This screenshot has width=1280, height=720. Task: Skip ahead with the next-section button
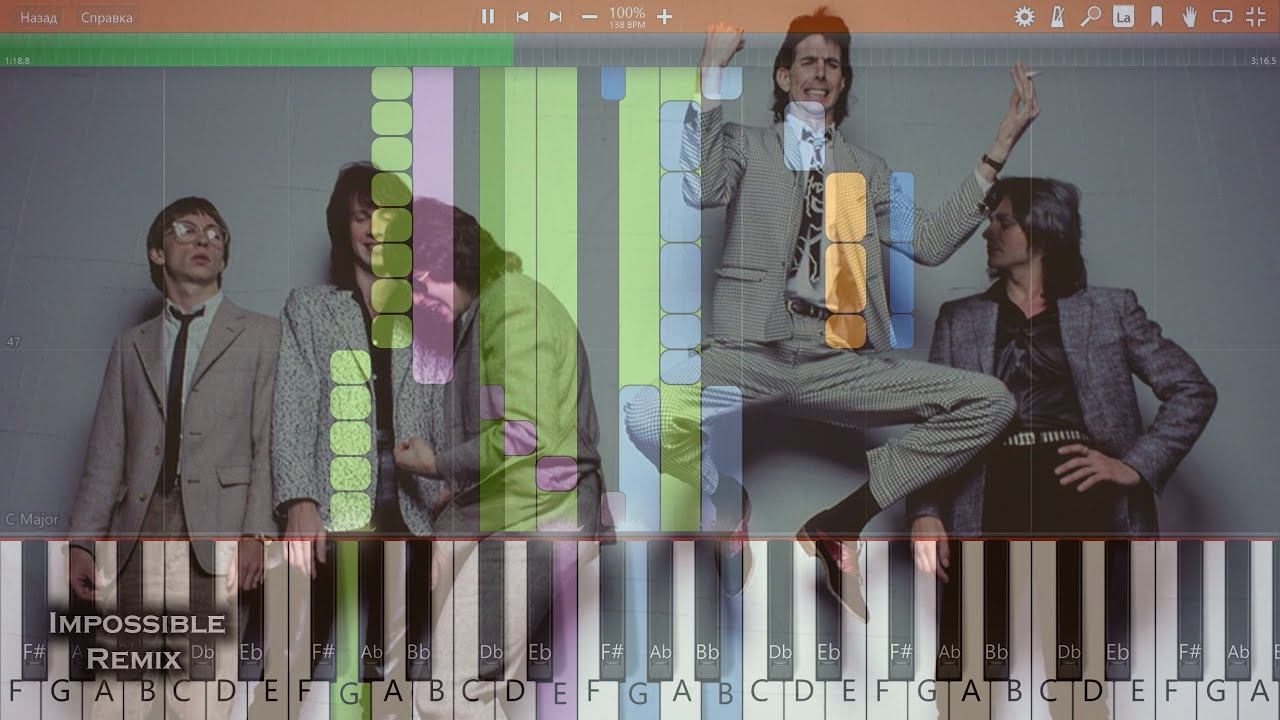coord(555,16)
